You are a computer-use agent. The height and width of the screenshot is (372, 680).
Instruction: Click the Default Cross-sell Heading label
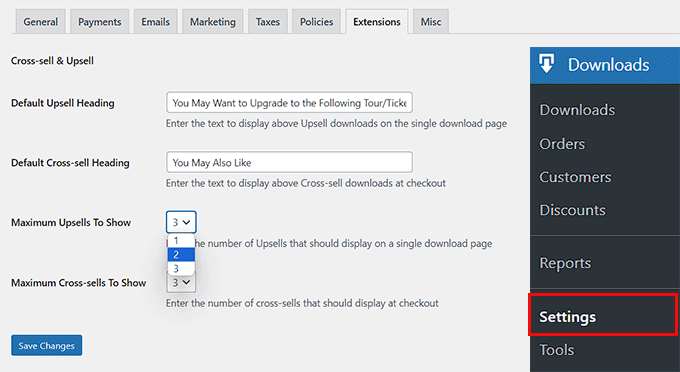(x=70, y=163)
